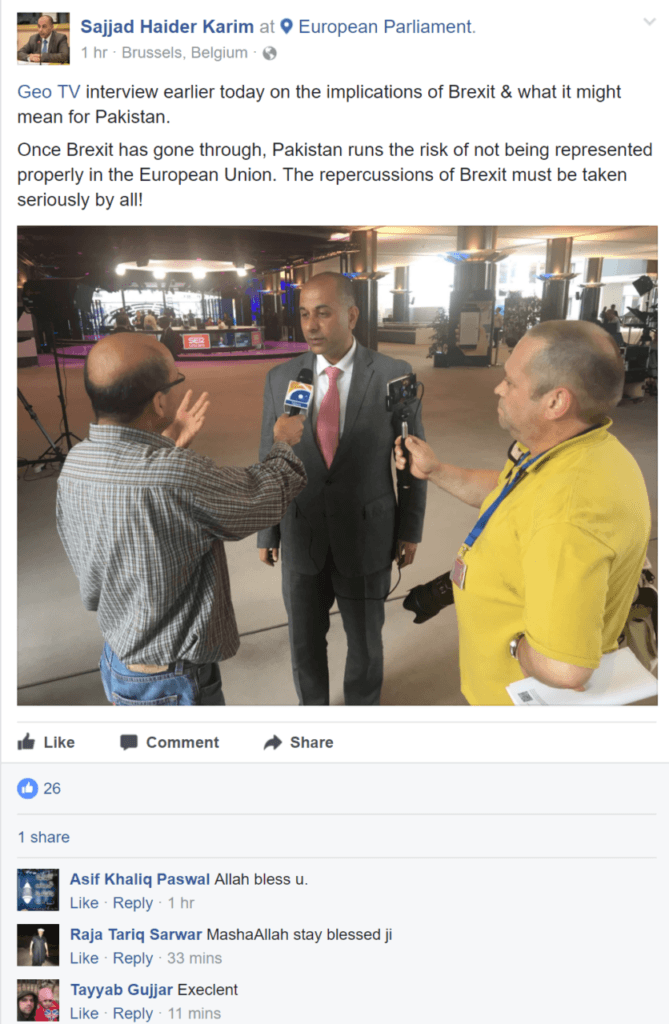Screen dimensions: 669x1024
Task: Click the thumbs-up Like icon under the photo
Action: [26, 742]
